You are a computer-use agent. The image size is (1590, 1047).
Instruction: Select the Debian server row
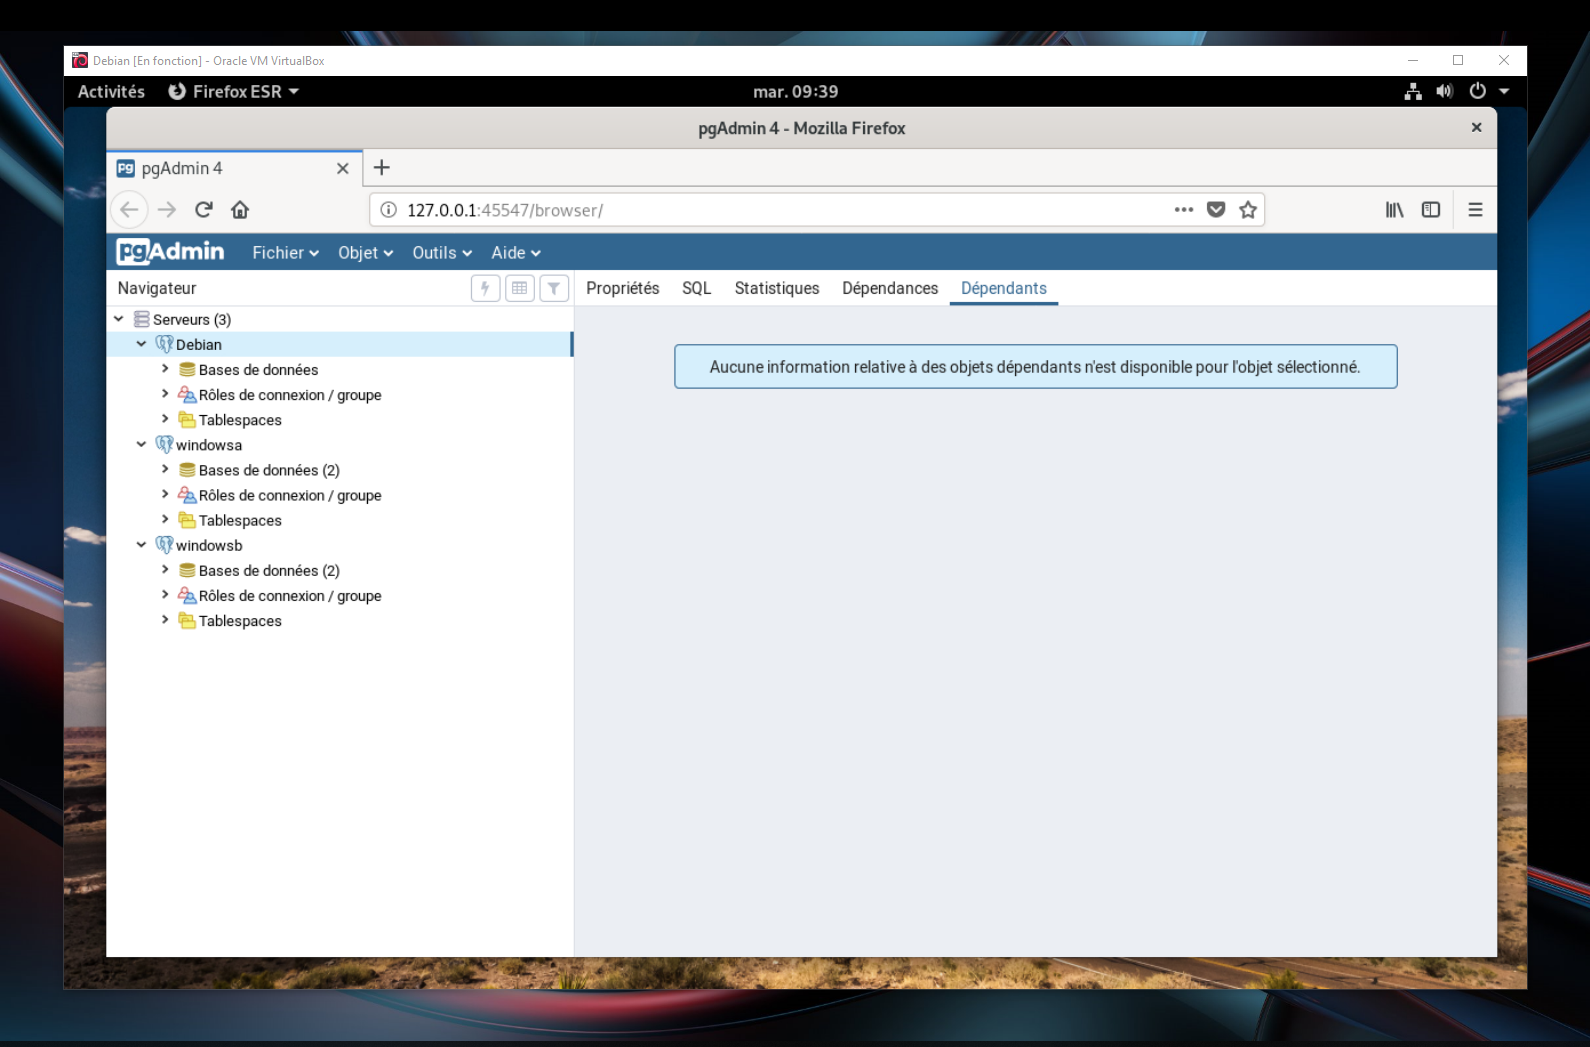pos(340,344)
